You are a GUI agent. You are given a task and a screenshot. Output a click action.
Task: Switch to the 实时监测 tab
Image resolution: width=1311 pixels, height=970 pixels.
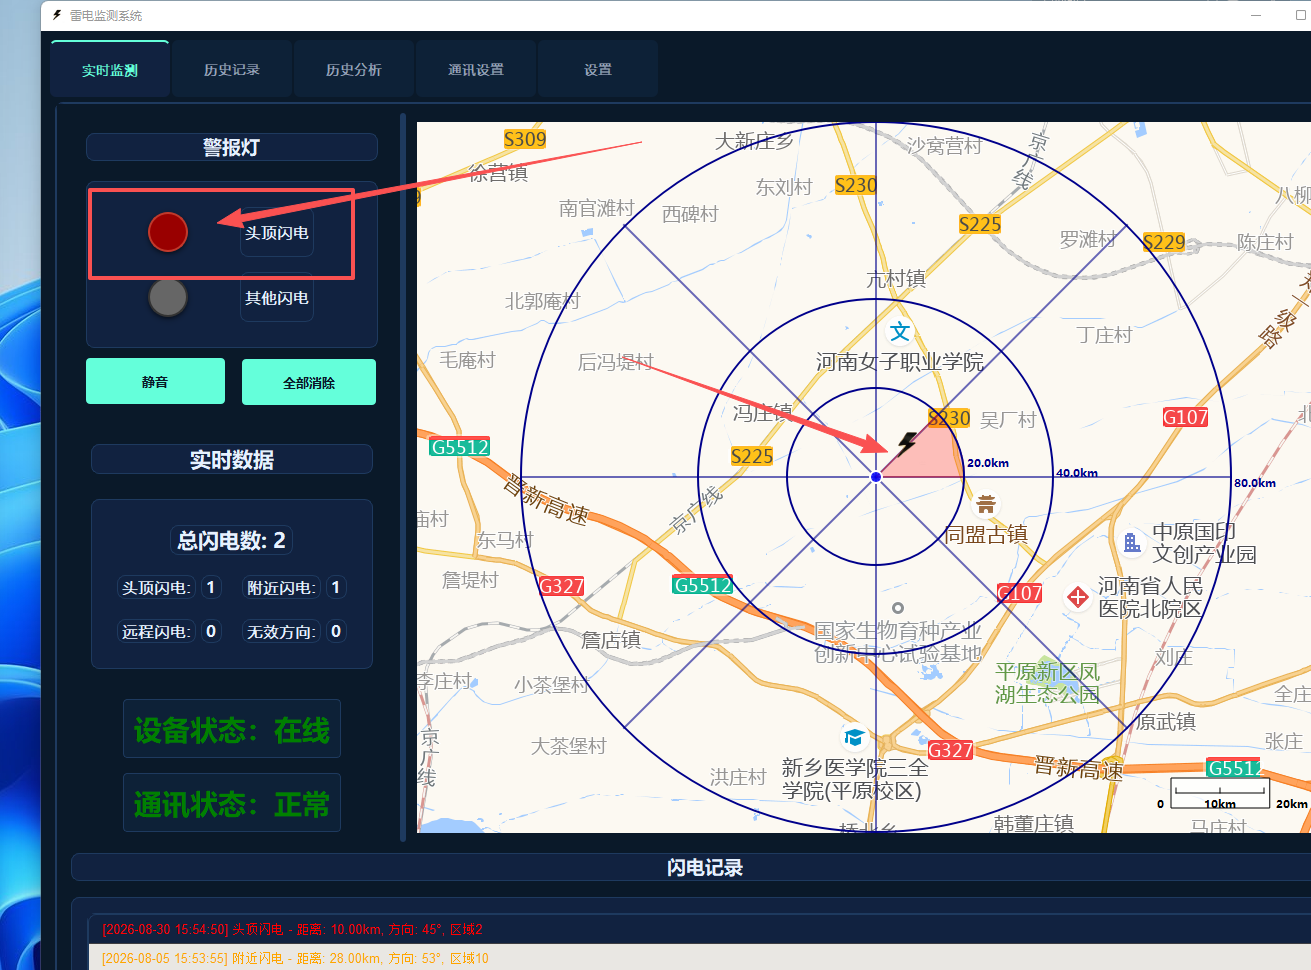point(110,70)
